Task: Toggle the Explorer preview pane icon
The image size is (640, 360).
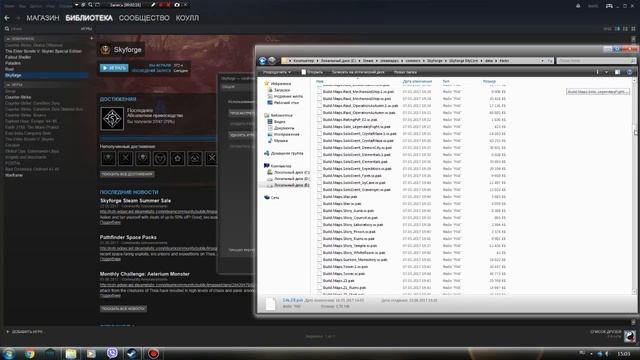Action: (x=618, y=72)
